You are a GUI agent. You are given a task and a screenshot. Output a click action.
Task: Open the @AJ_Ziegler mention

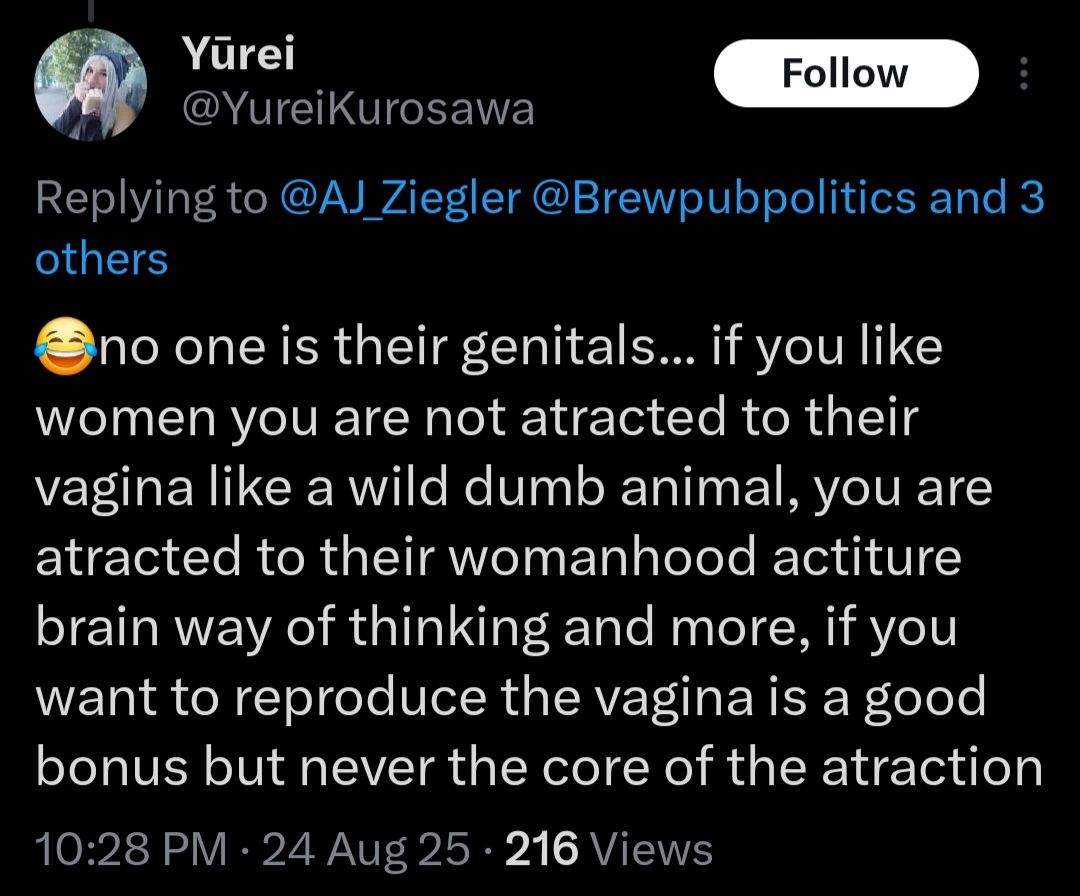click(401, 198)
